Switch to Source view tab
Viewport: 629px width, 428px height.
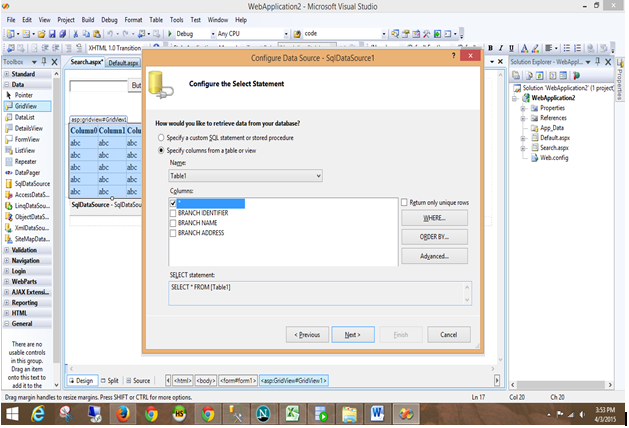point(138,381)
